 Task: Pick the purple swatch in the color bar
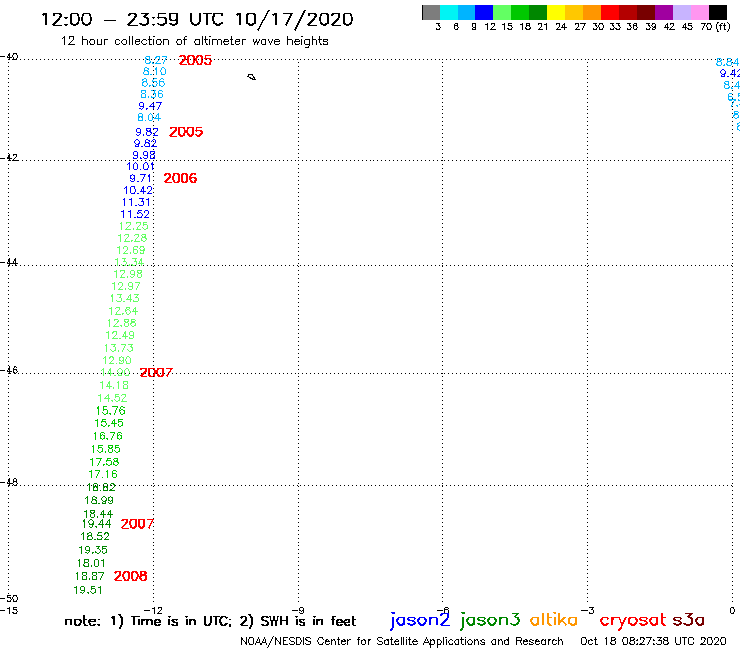click(664, 12)
